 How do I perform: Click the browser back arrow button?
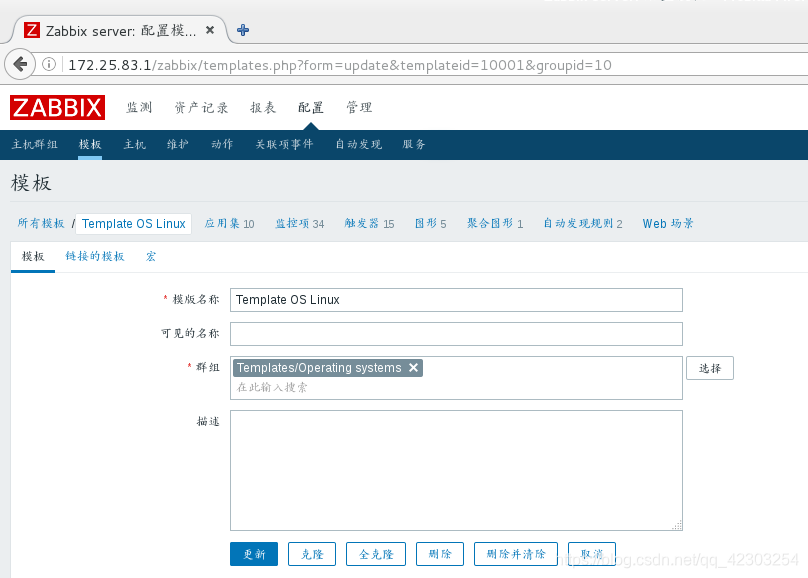(x=20, y=64)
